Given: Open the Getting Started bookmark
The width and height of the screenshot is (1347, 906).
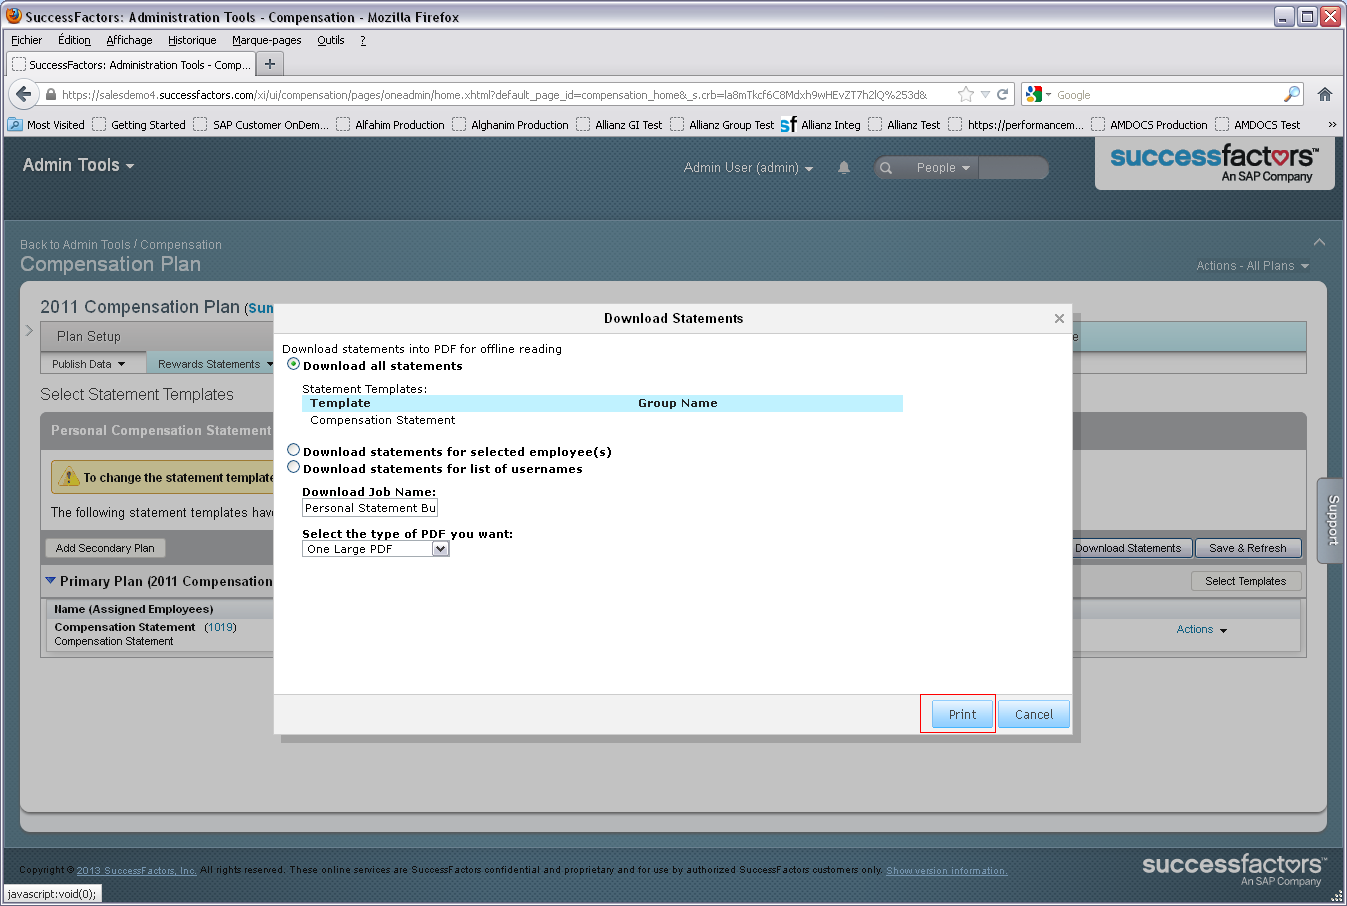Looking at the screenshot, I should (x=139, y=125).
